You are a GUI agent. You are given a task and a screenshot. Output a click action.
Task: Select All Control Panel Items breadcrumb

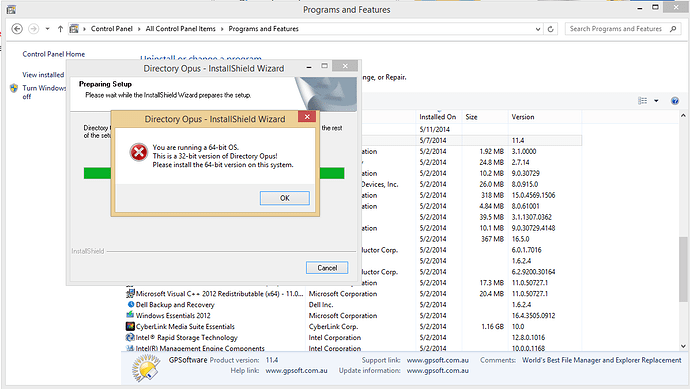tap(180, 29)
